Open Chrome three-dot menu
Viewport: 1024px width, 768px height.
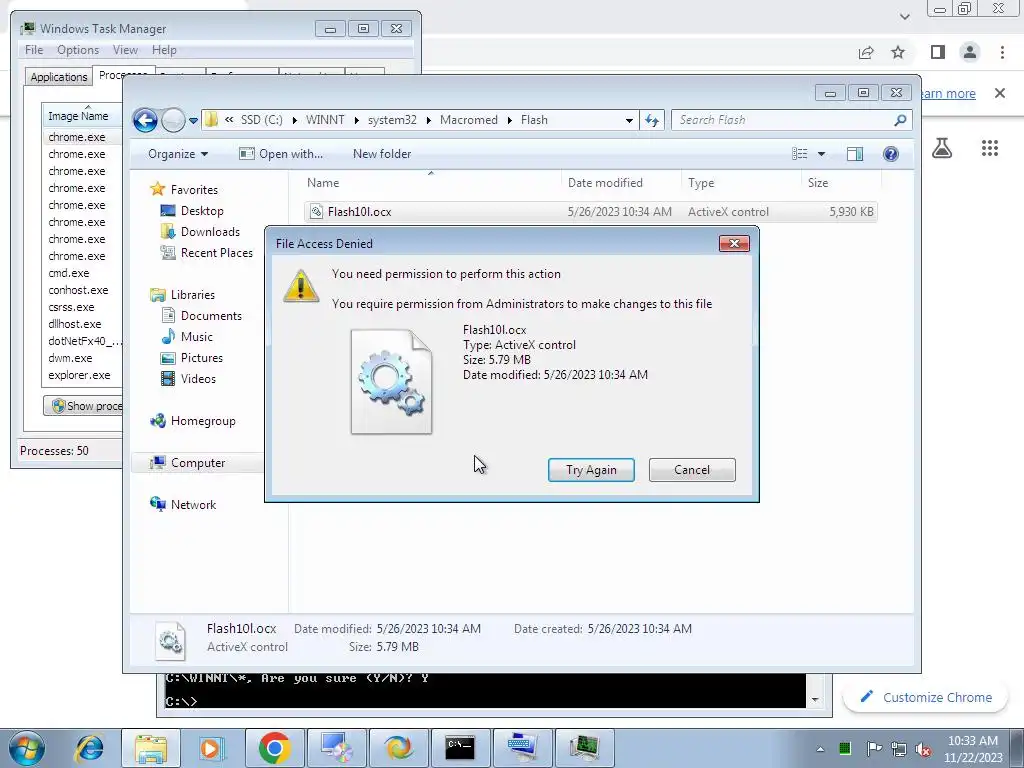pyautogui.click(x=1002, y=52)
